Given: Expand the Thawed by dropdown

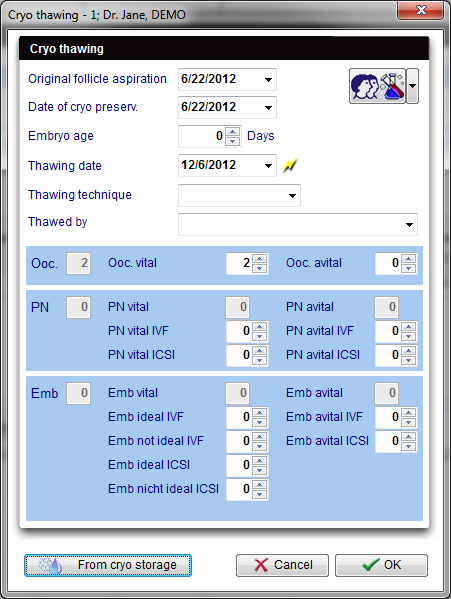Looking at the screenshot, I should [x=409, y=225].
